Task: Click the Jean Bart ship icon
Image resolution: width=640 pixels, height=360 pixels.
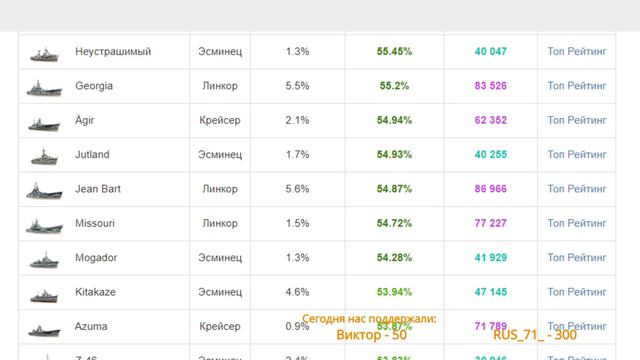Action: click(44, 191)
